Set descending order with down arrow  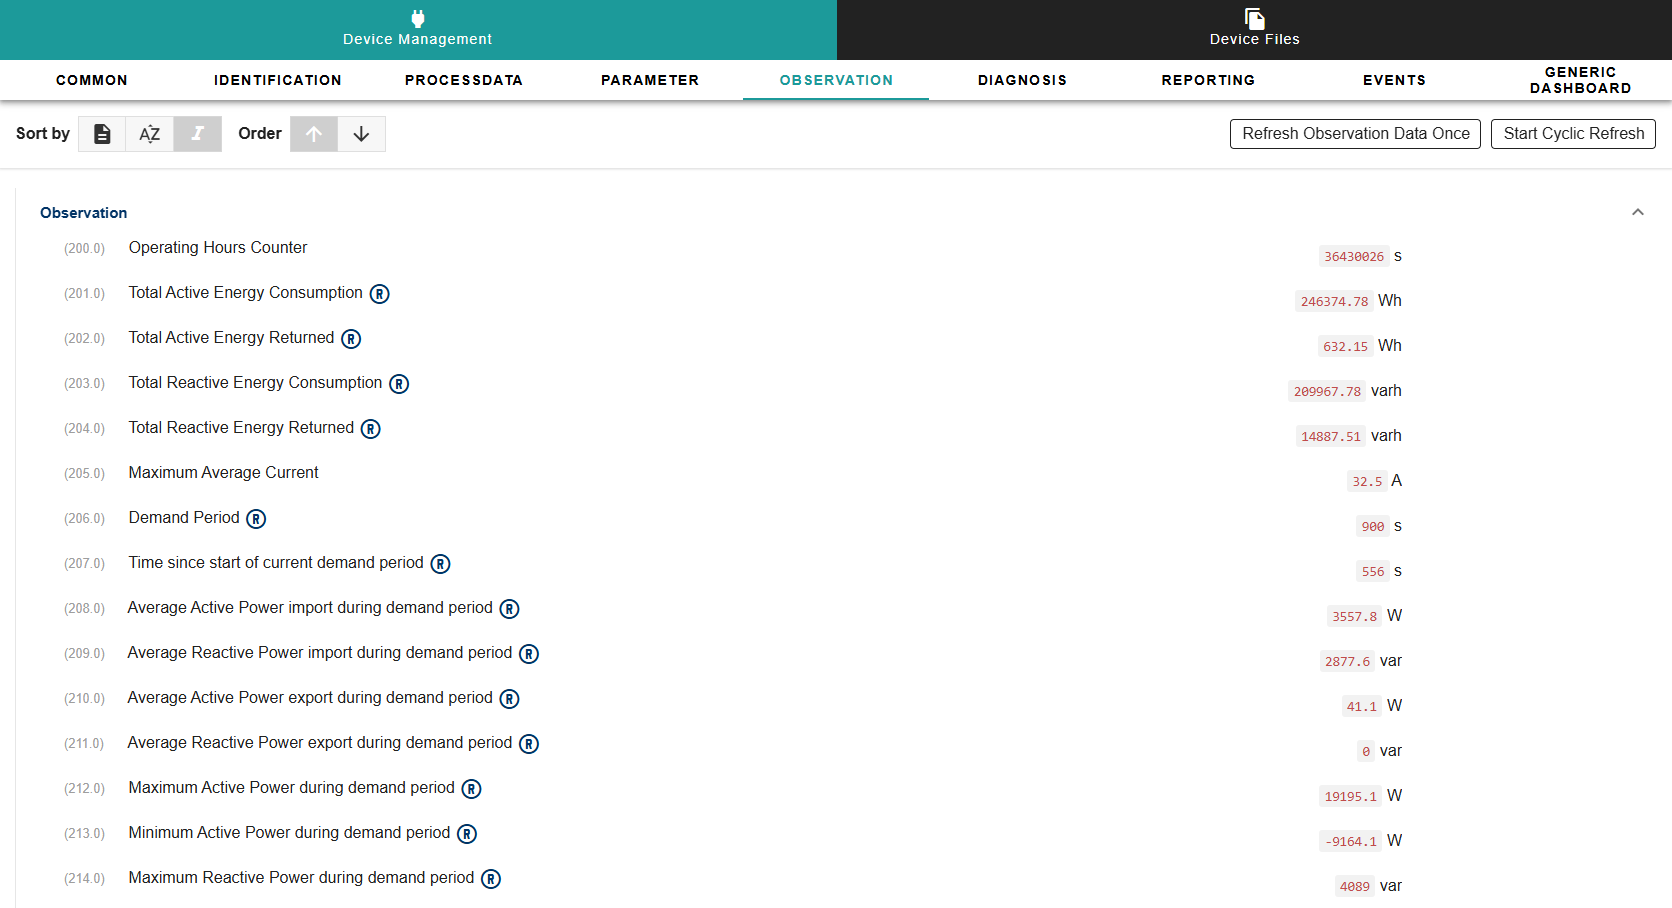[x=361, y=134]
